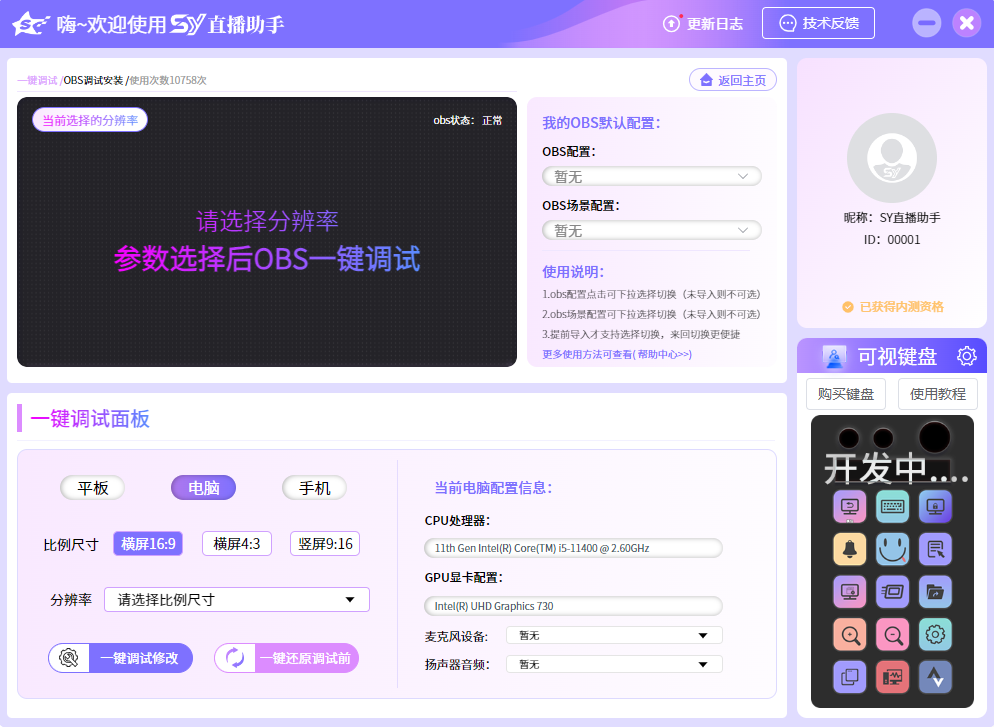Open settings gear next to 可视键盘 title
This screenshot has height=727, width=994.
[964, 355]
